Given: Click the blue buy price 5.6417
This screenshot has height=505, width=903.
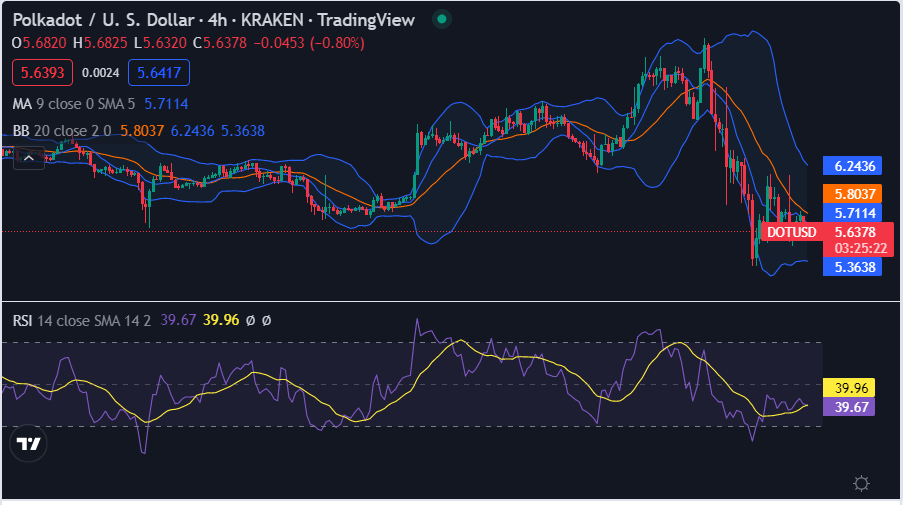Looking at the screenshot, I should (x=159, y=73).
